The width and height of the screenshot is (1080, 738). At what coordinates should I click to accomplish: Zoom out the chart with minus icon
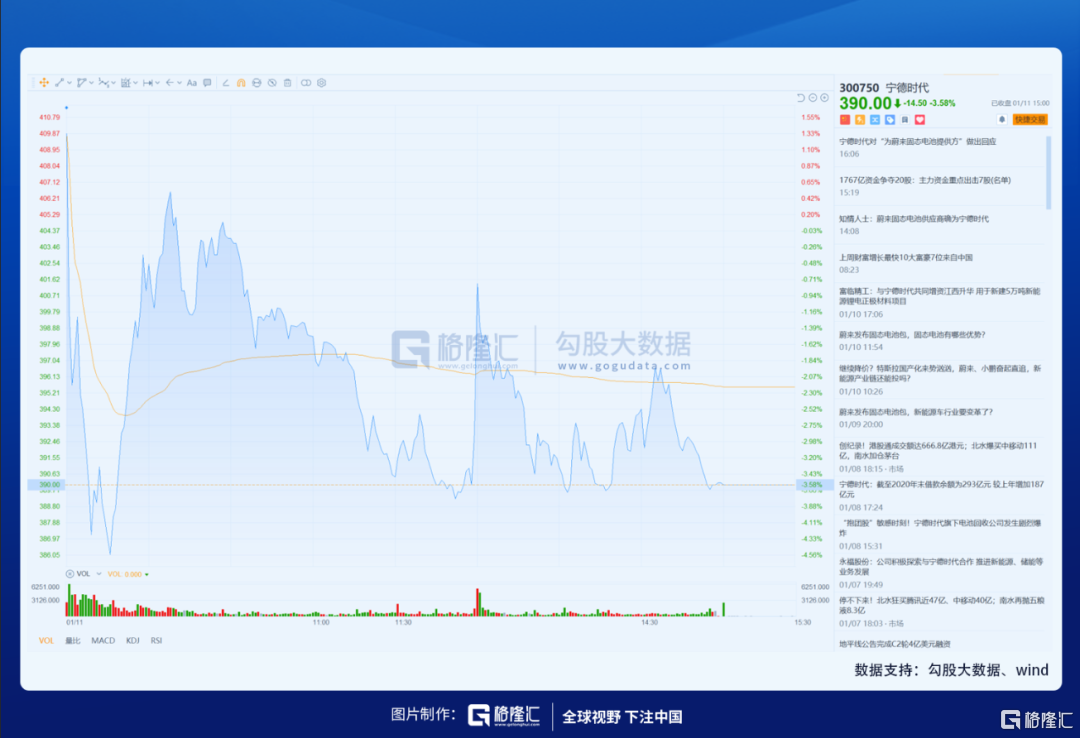point(813,98)
